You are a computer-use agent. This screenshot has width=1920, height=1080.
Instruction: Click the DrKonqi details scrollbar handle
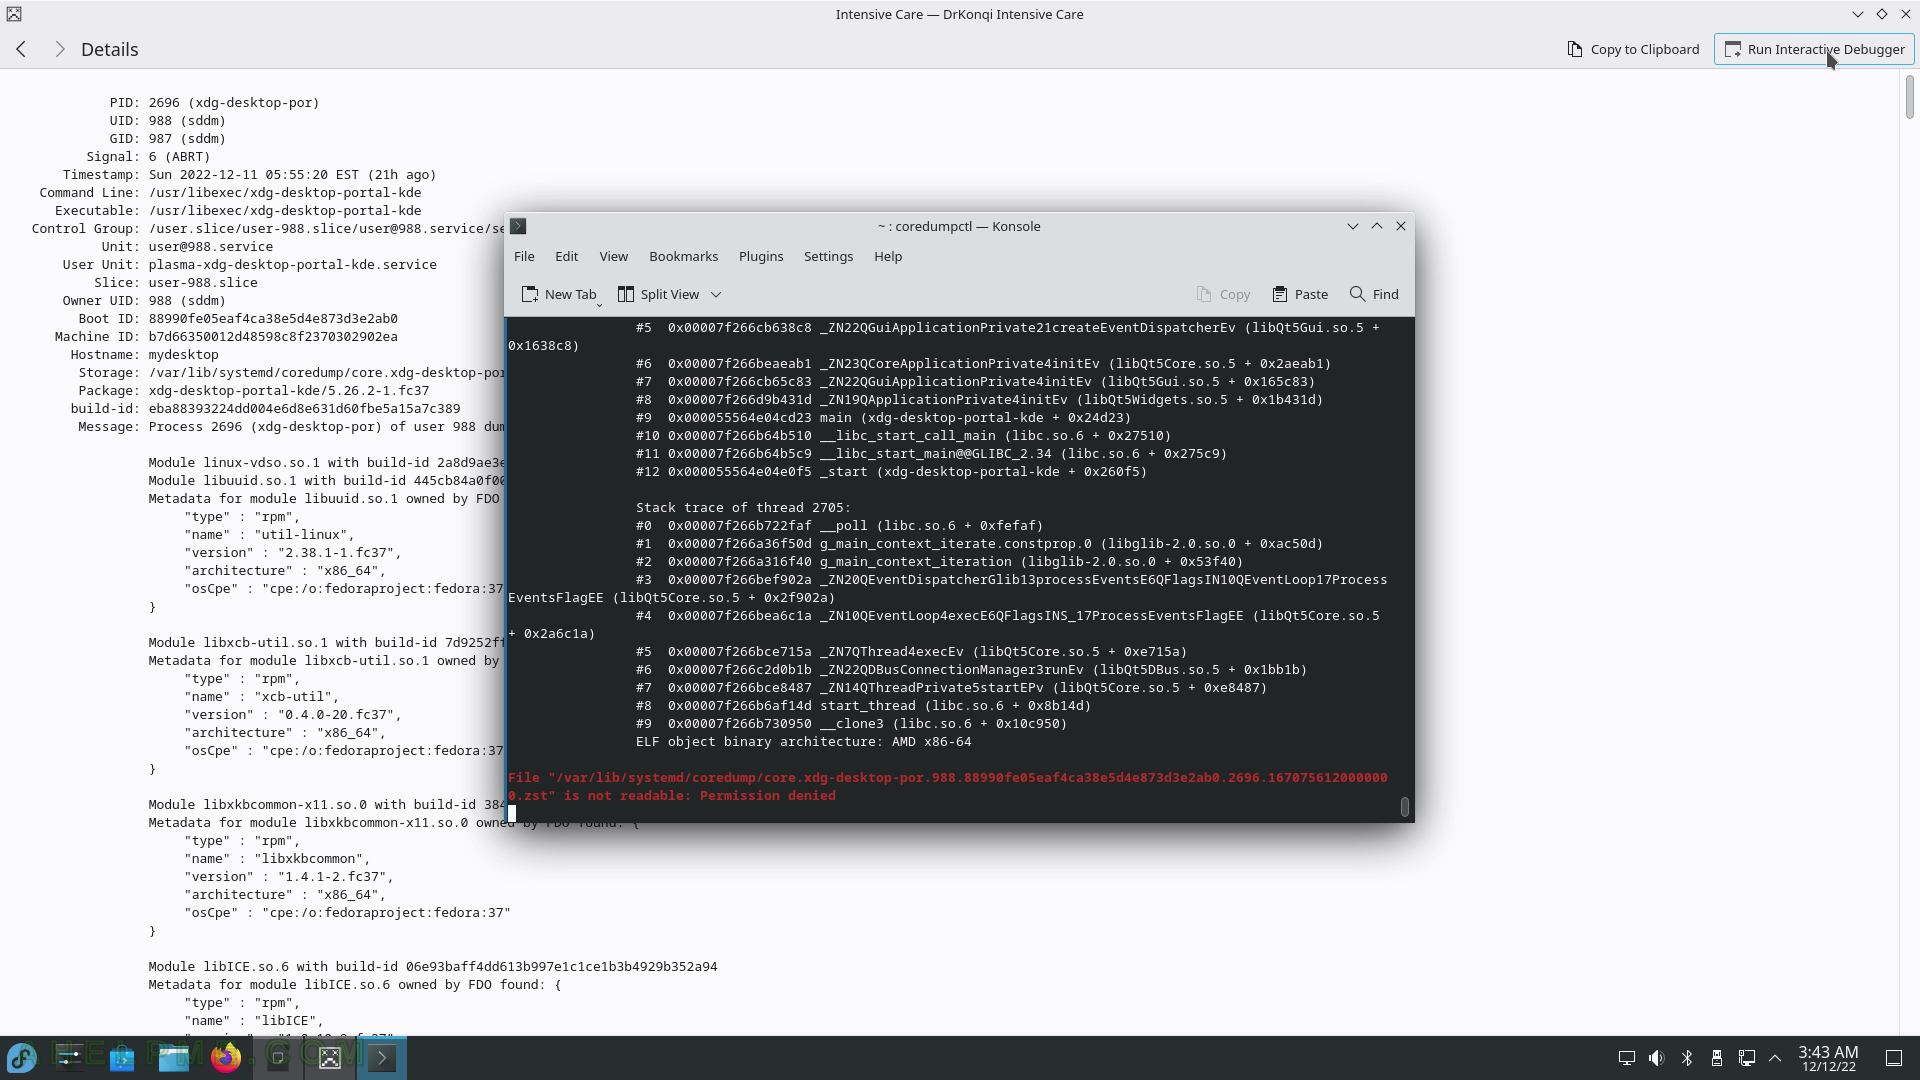click(x=1909, y=97)
